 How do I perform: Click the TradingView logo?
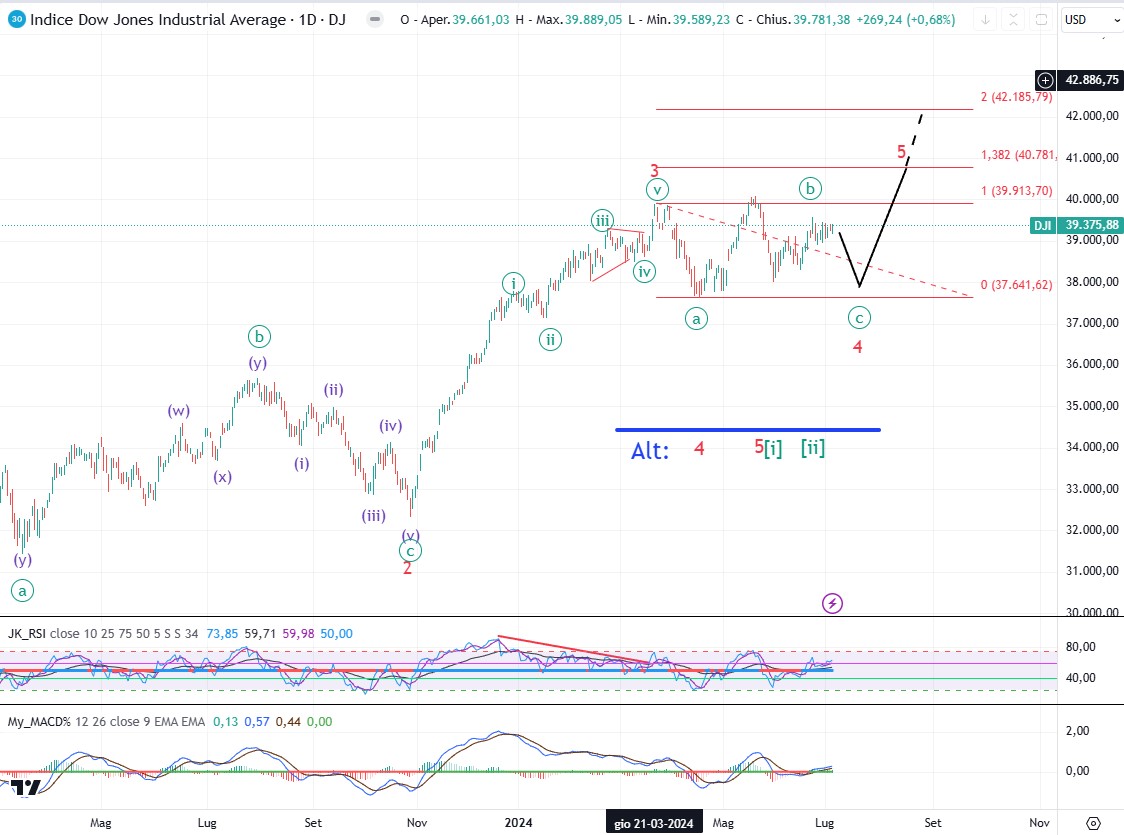[x=25, y=788]
